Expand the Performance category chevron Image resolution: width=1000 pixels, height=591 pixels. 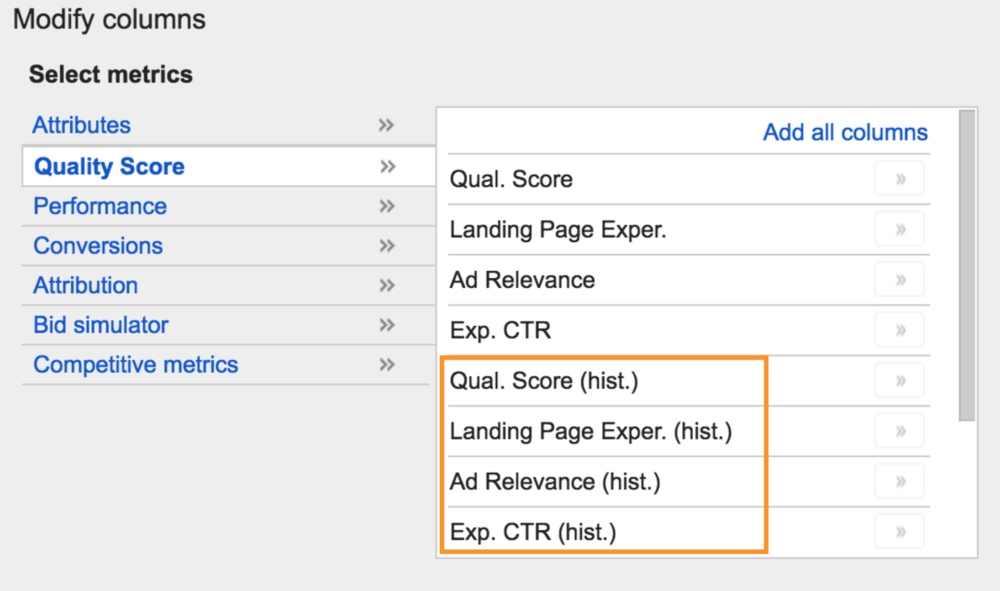tap(387, 206)
